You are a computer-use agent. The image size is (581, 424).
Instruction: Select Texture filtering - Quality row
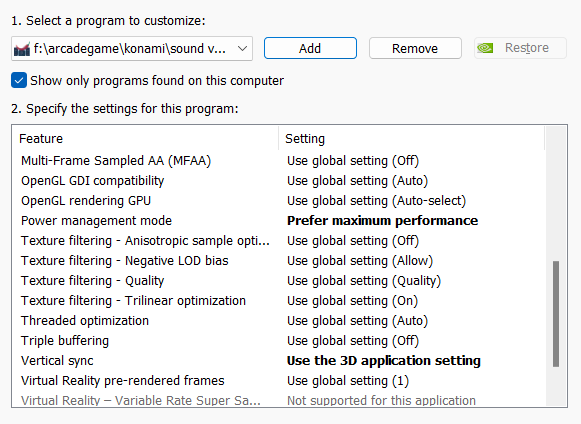click(279, 281)
